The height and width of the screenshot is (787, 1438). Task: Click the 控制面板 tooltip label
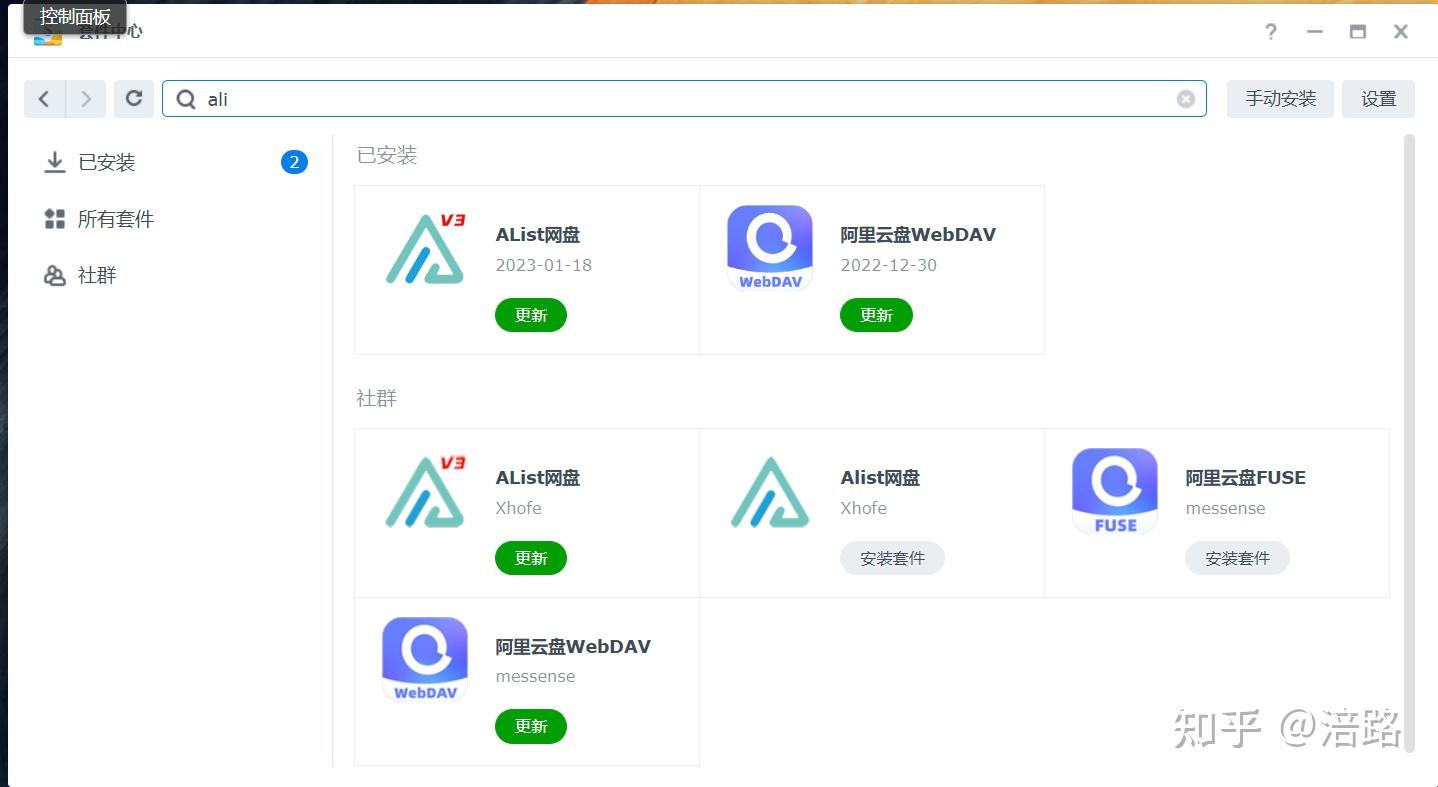75,17
